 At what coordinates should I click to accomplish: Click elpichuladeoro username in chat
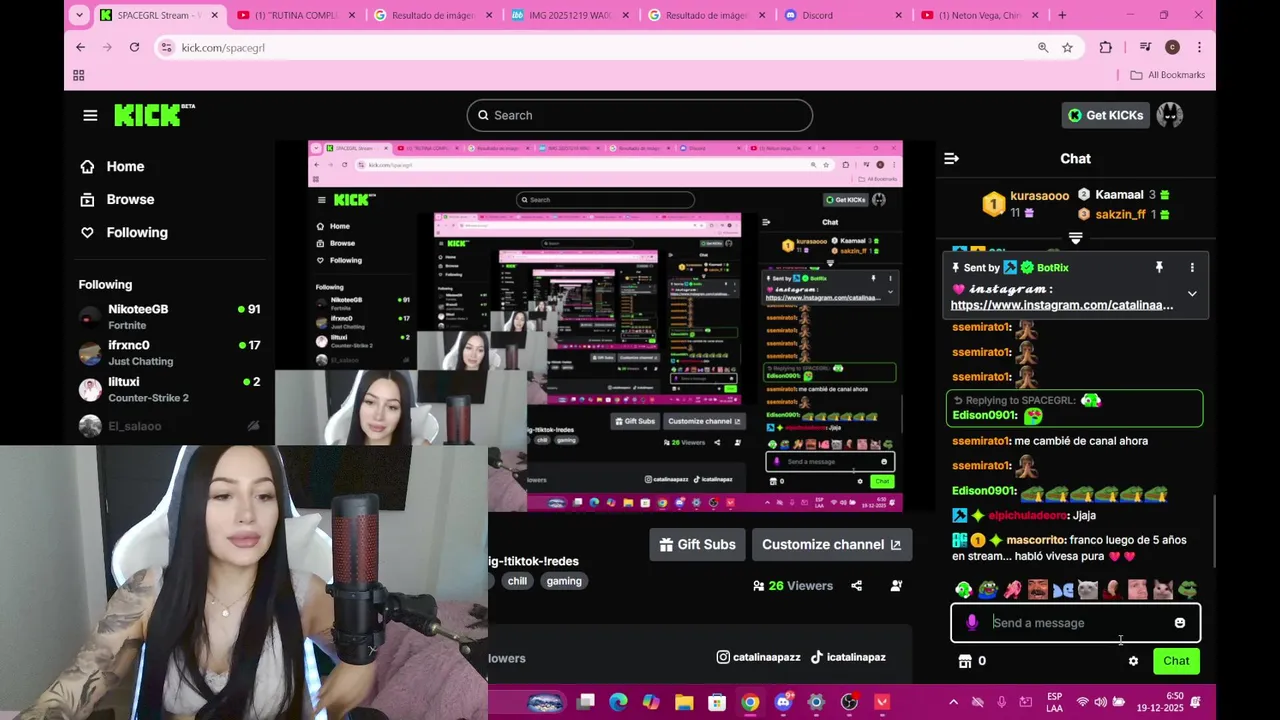(1027, 516)
